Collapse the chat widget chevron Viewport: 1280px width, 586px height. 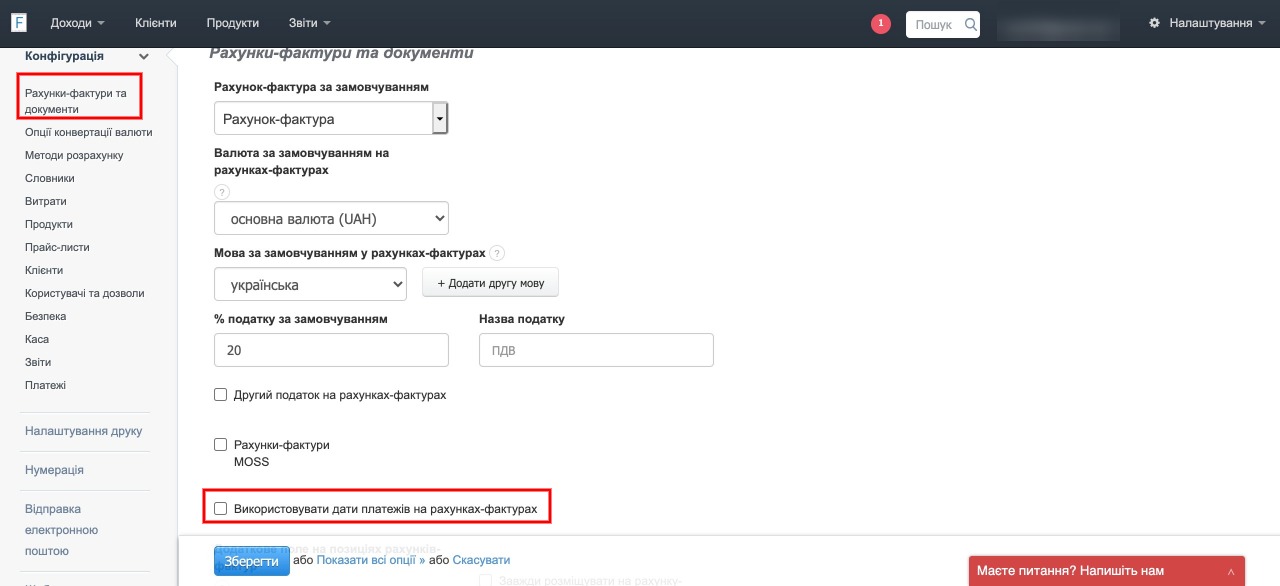tap(1230, 571)
